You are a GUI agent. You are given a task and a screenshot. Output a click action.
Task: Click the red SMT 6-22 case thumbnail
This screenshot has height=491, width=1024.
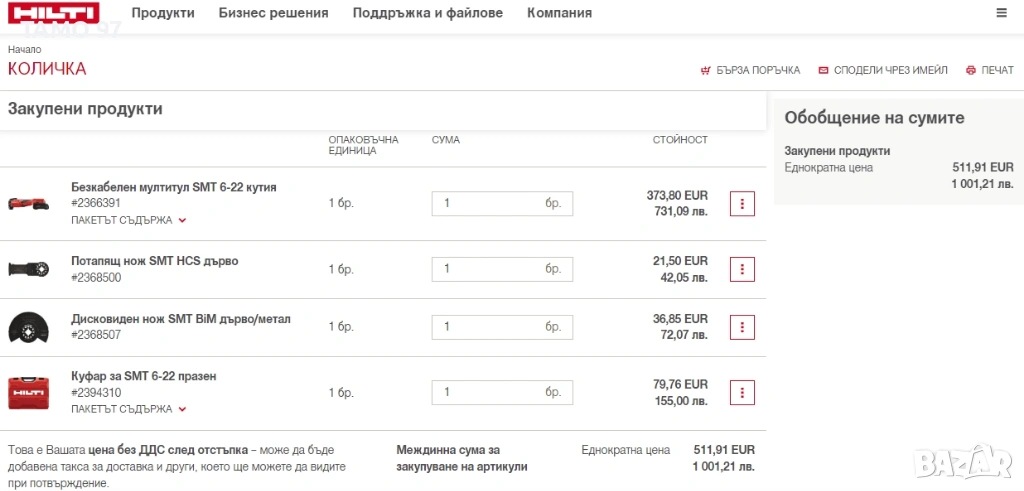coord(28,392)
